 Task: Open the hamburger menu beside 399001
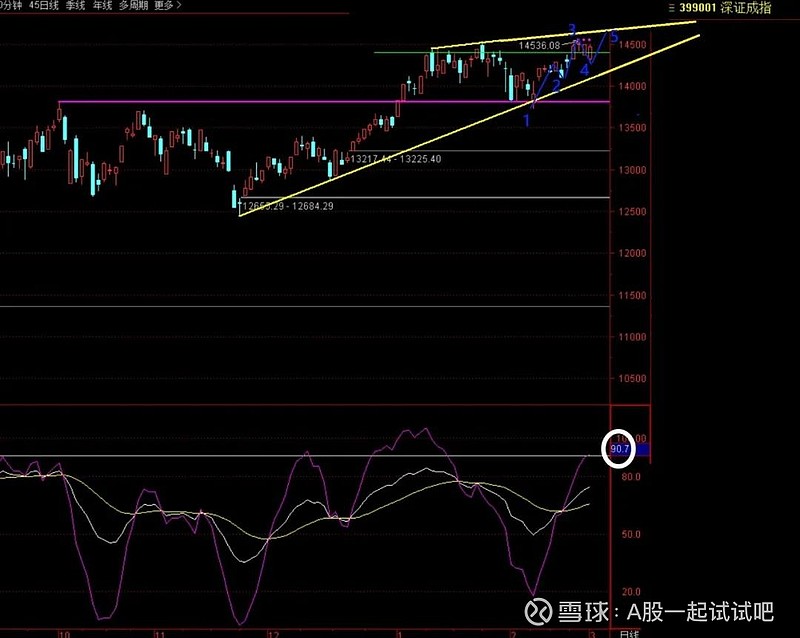tap(671, 8)
